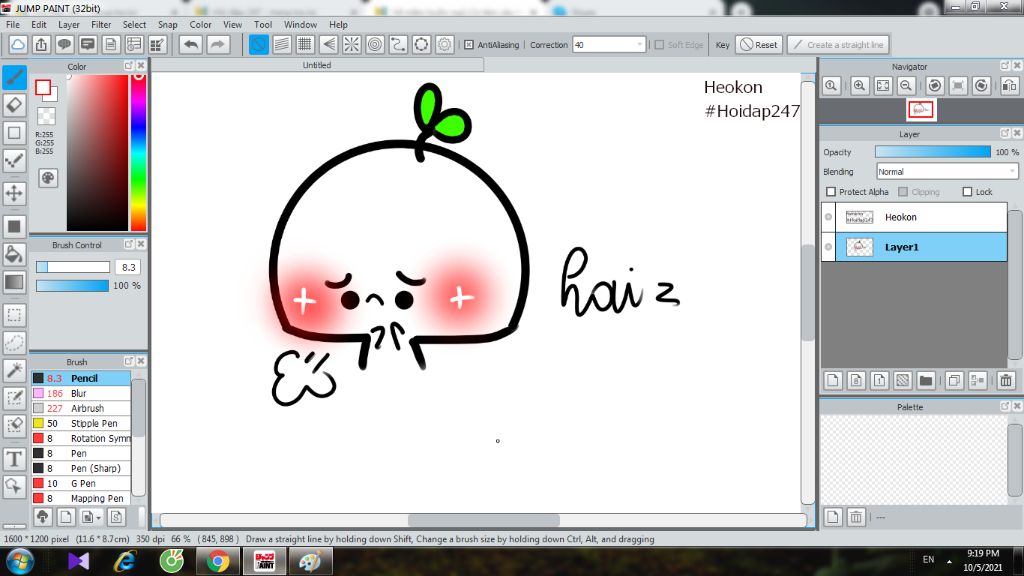Zoom out via Navigator panel

906,86
